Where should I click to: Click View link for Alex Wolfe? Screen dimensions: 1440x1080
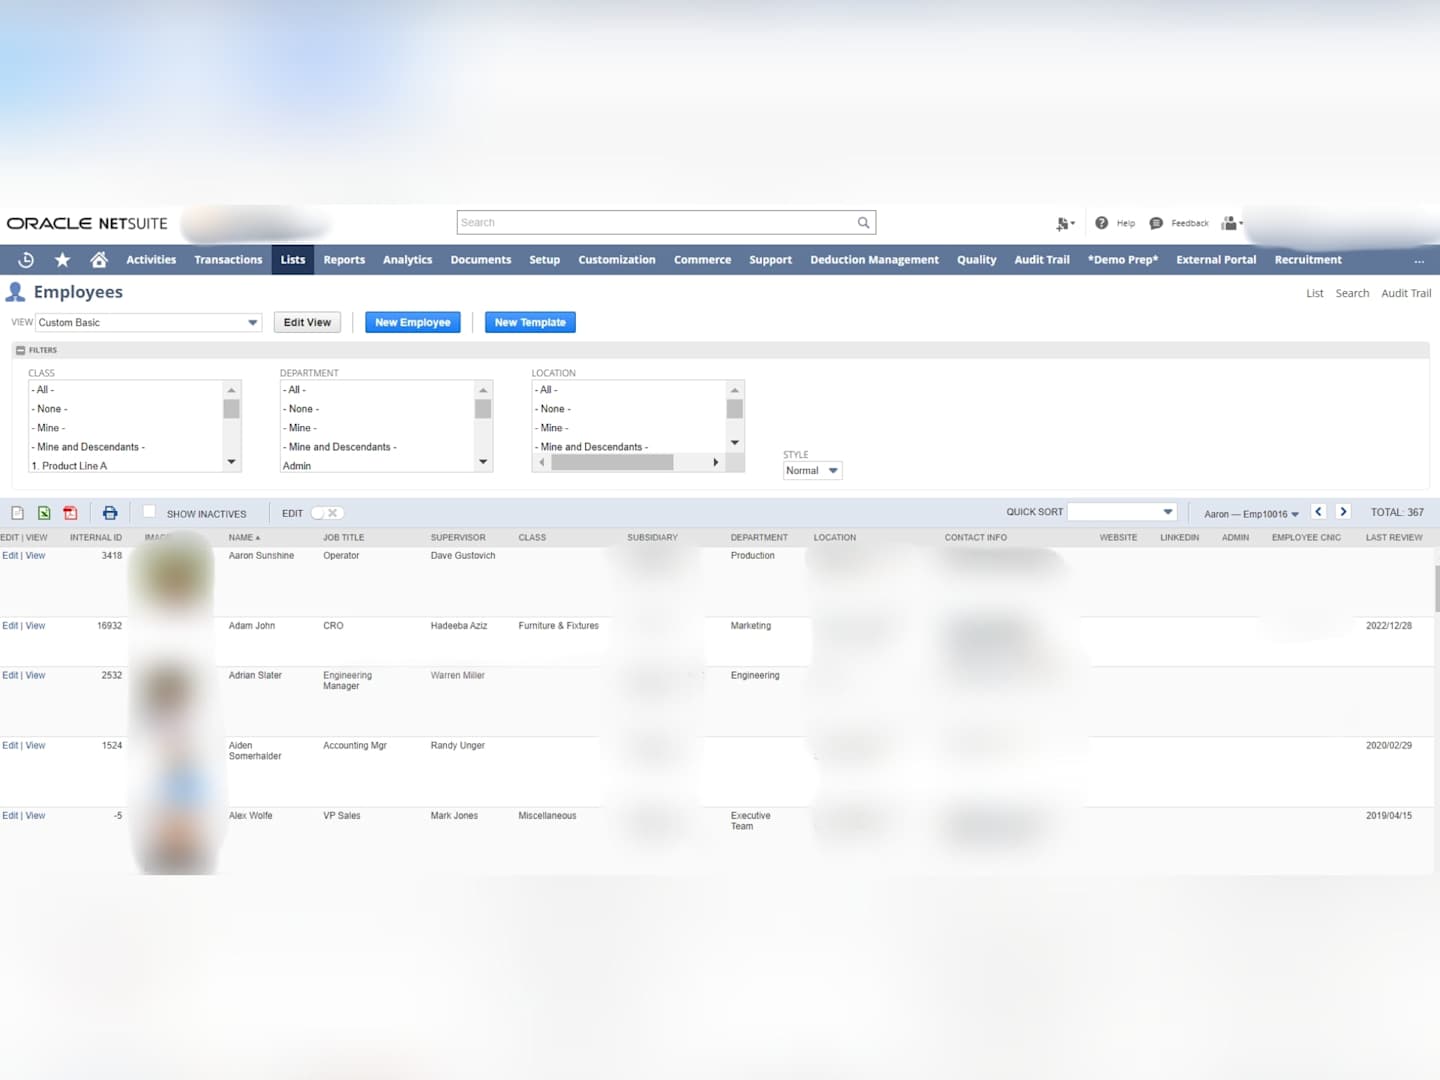pyautogui.click(x=35, y=816)
